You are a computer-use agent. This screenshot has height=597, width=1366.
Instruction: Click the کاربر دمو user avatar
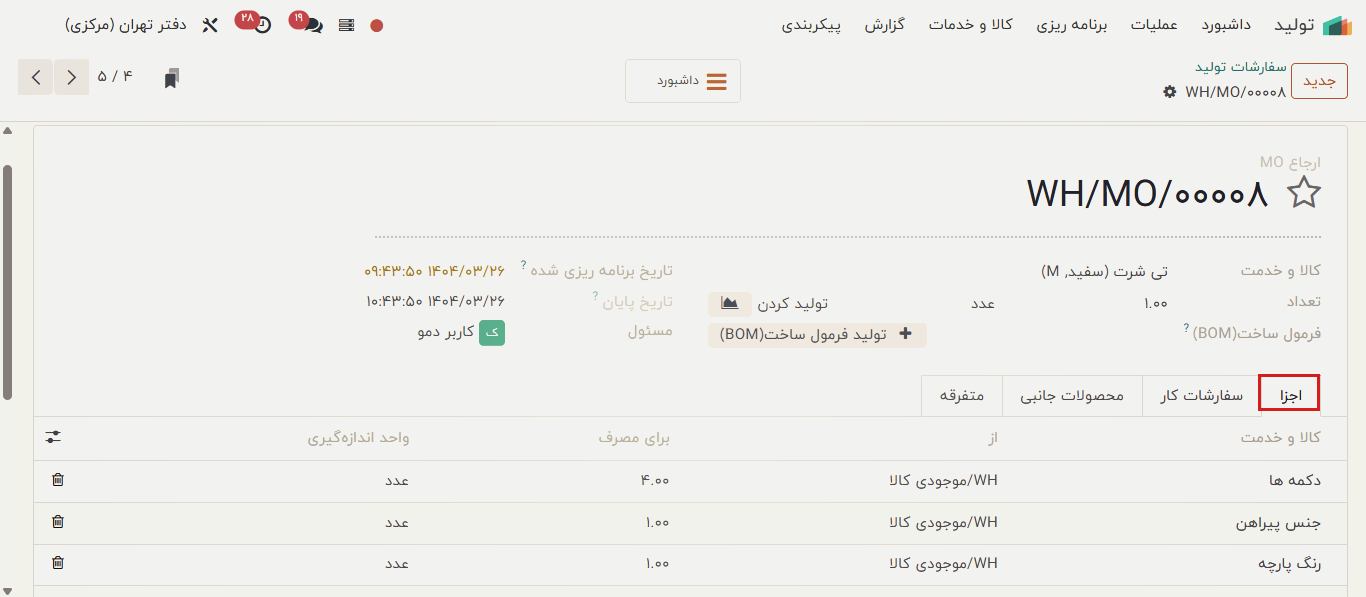pos(492,332)
